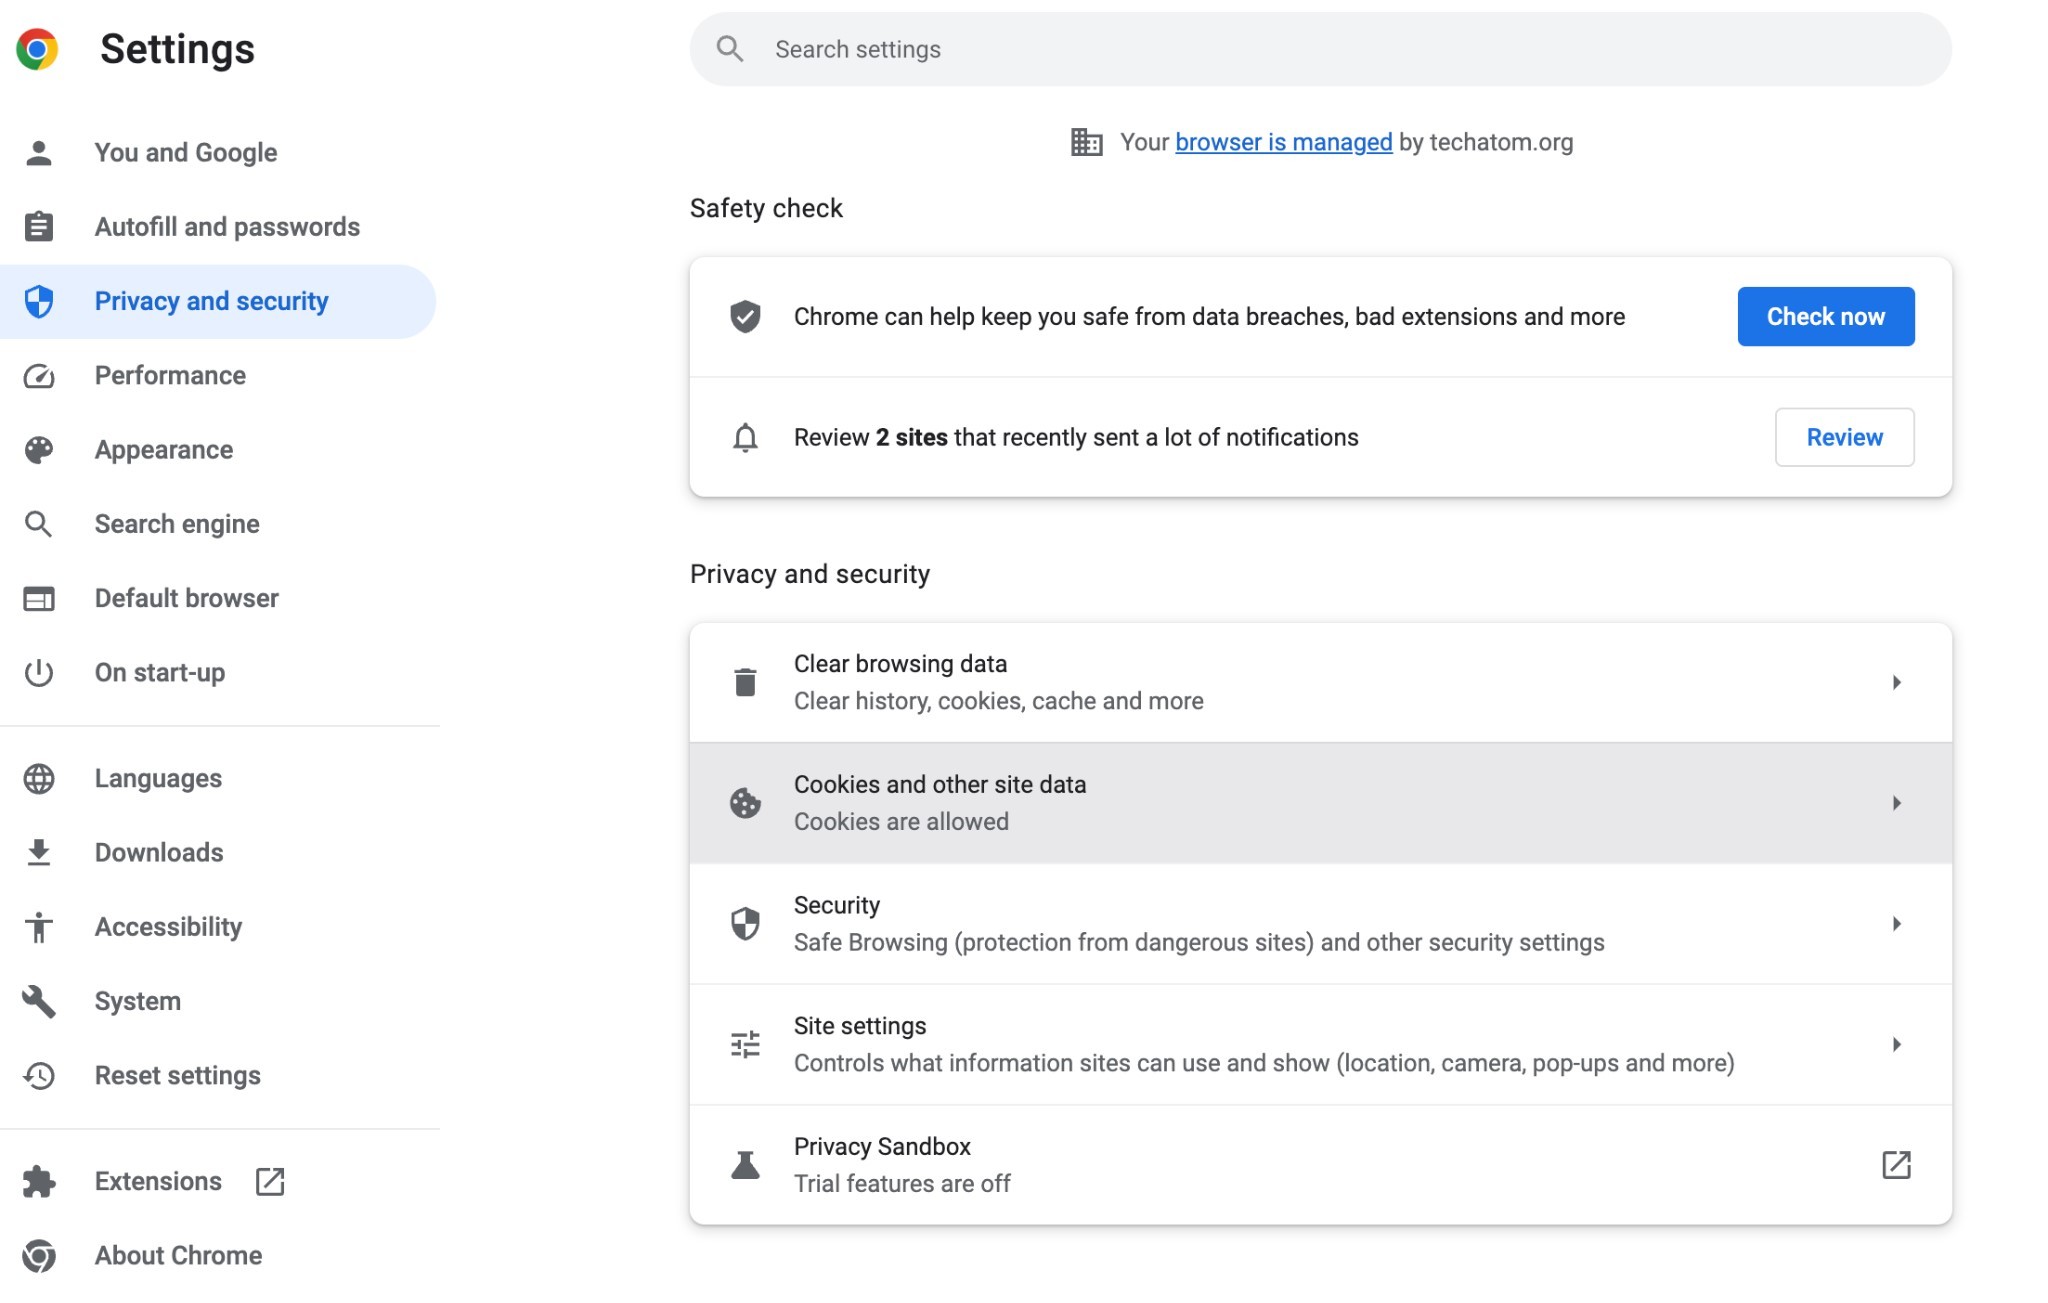Open About Chrome page
2048x1303 pixels.
218,1256
